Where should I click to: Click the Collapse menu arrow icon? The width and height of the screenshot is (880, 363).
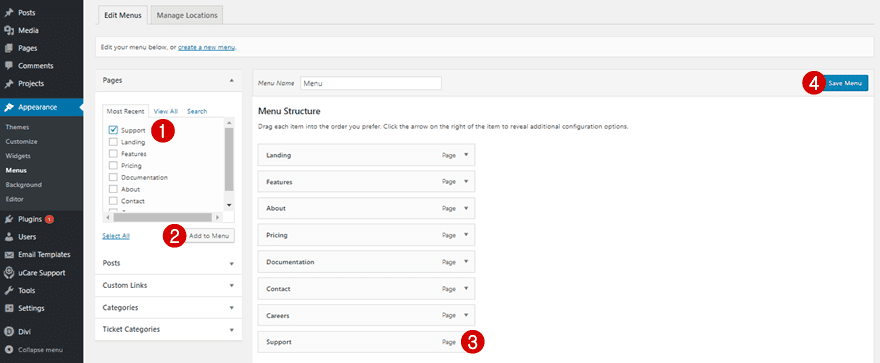click(x=9, y=350)
